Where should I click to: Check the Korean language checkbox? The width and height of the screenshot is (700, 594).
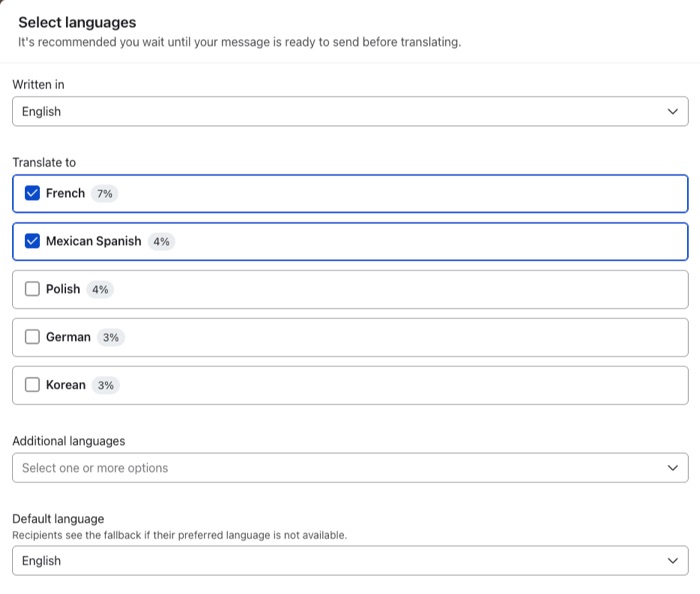[x=32, y=385]
